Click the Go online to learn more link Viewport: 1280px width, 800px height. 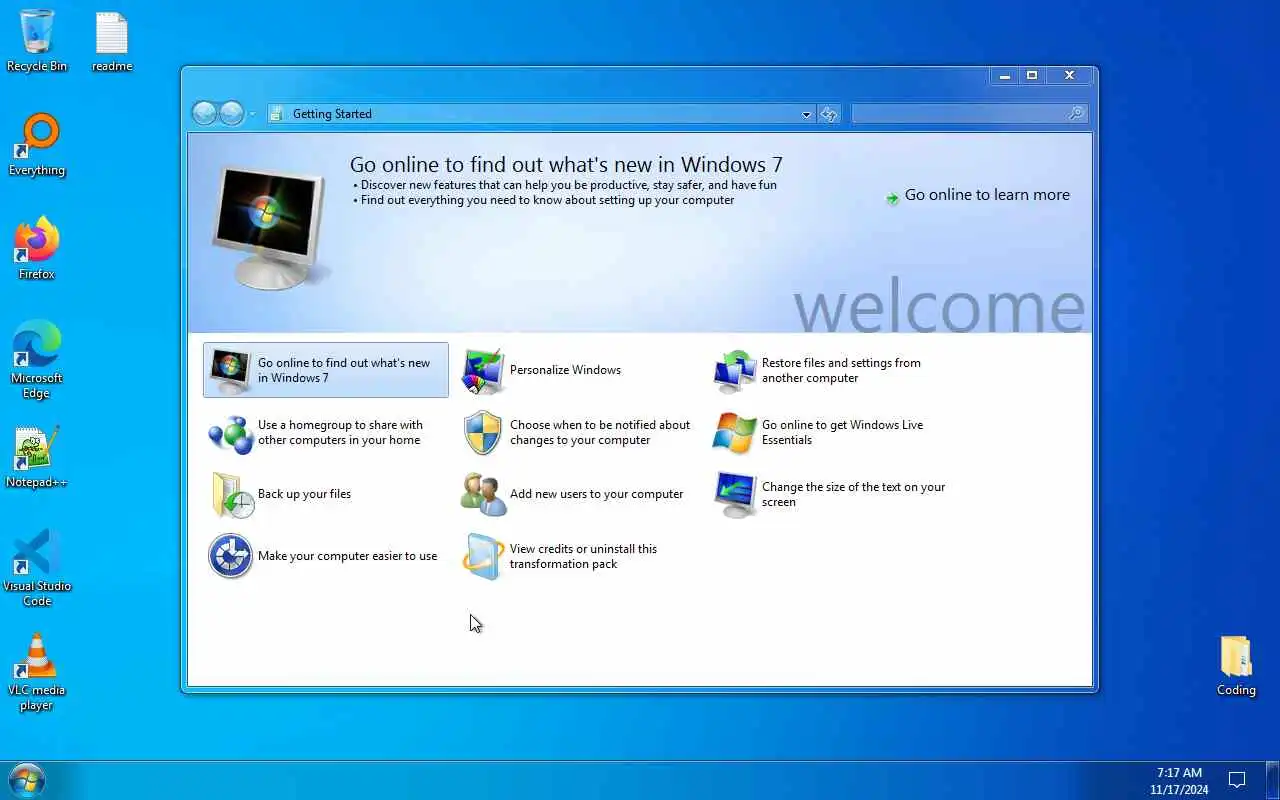click(x=987, y=195)
